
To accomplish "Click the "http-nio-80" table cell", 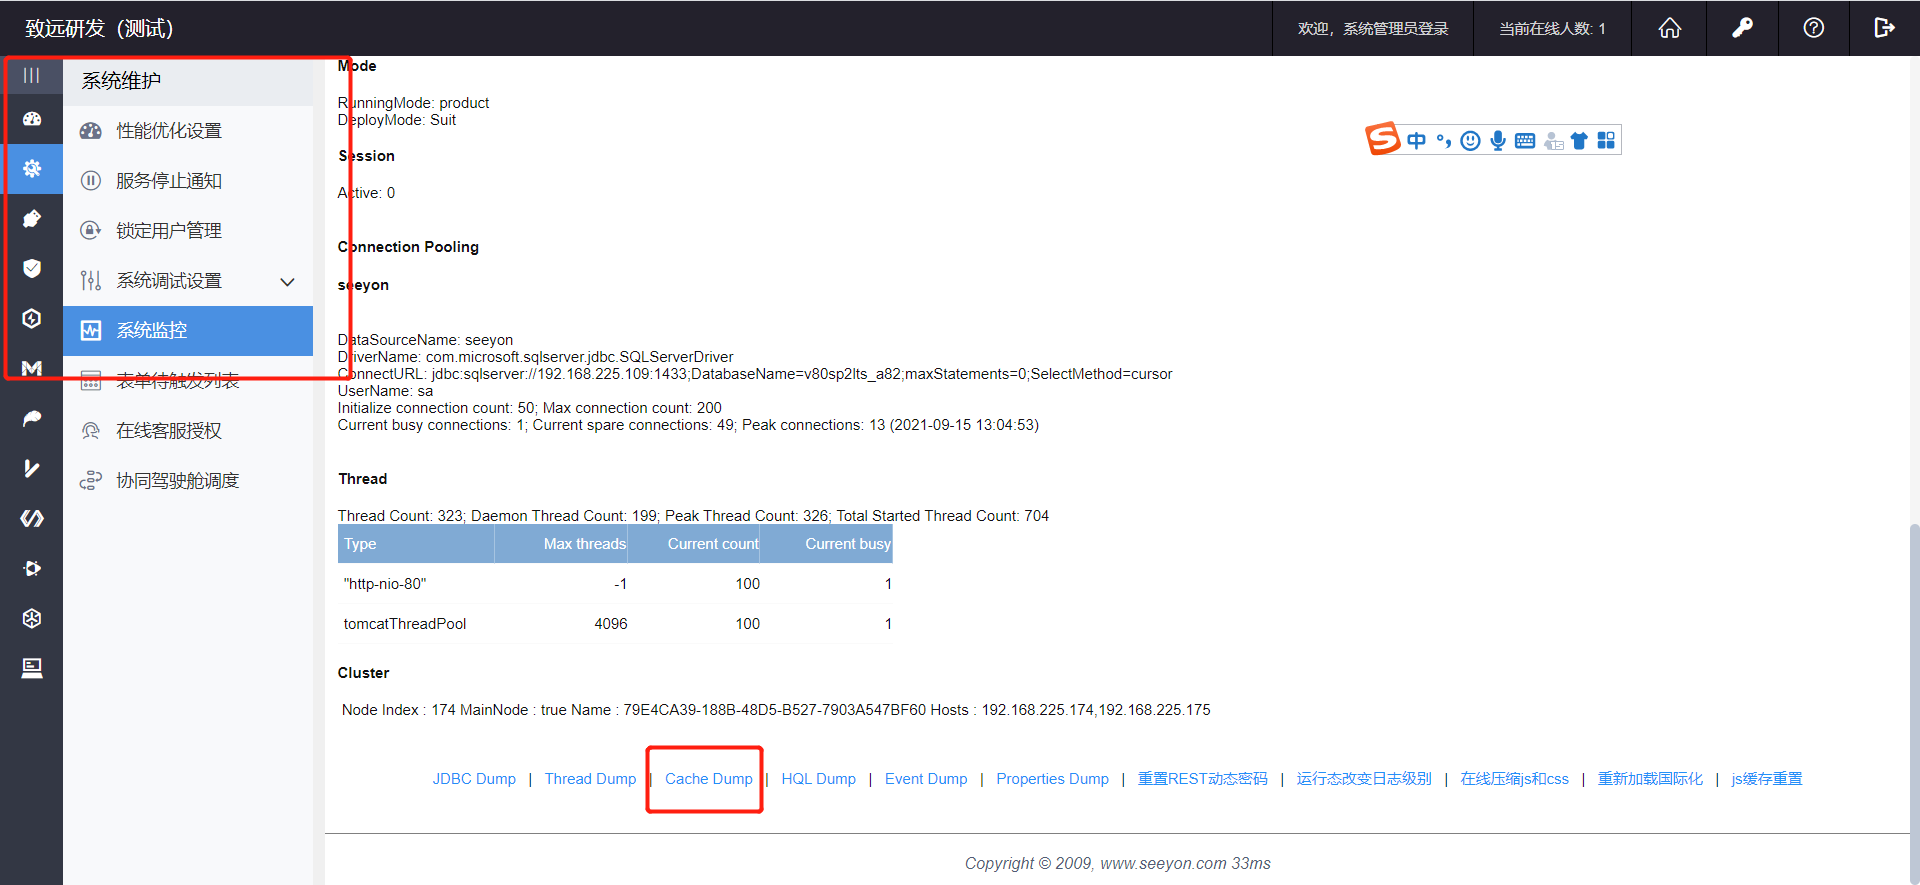I will click(385, 584).
